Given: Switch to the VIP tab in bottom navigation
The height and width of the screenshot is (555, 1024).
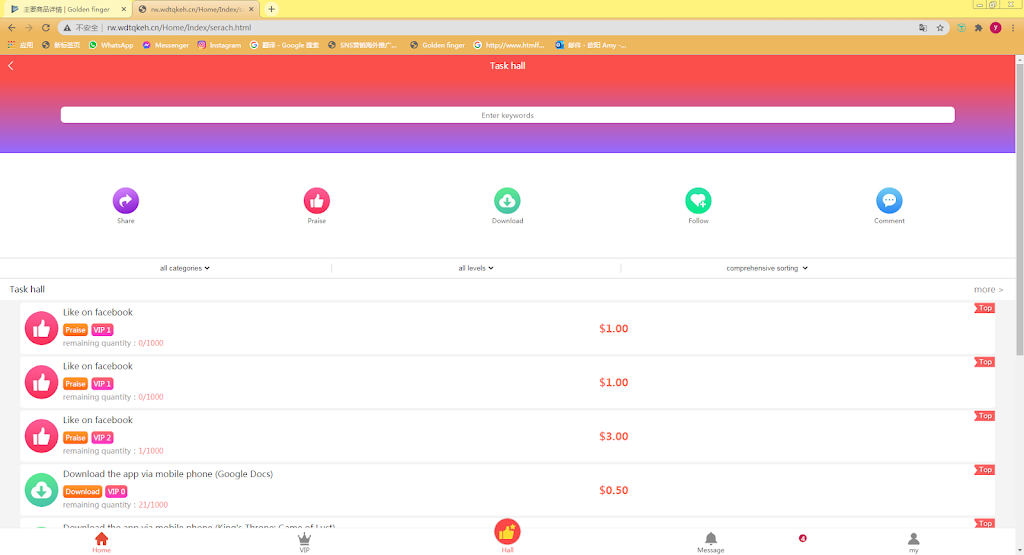Looking at the screenshot, I should tap(304, 542).
